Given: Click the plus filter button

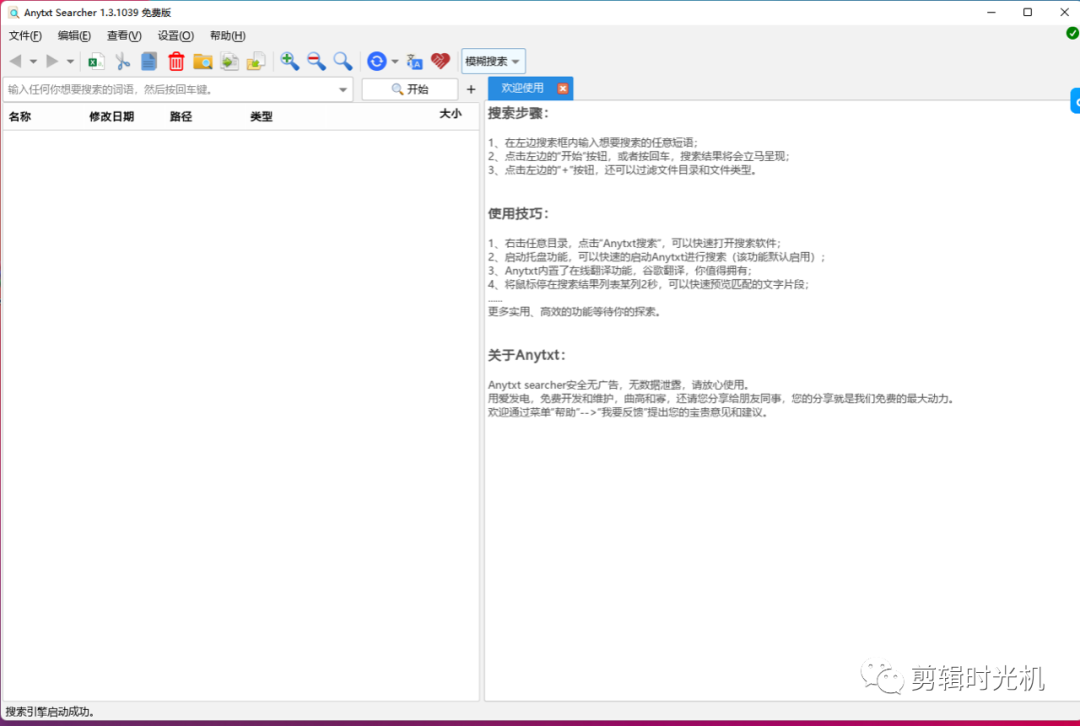Looking at the screenshot, I should (471, 90).
